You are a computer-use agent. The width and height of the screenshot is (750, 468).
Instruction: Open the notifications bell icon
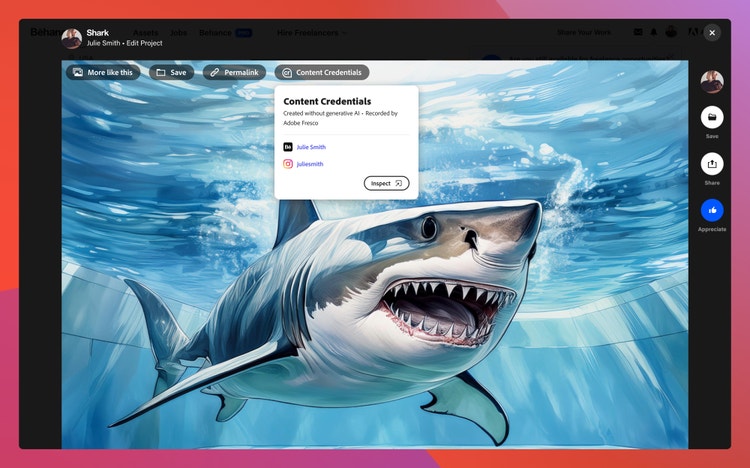(x=653, y=32)
